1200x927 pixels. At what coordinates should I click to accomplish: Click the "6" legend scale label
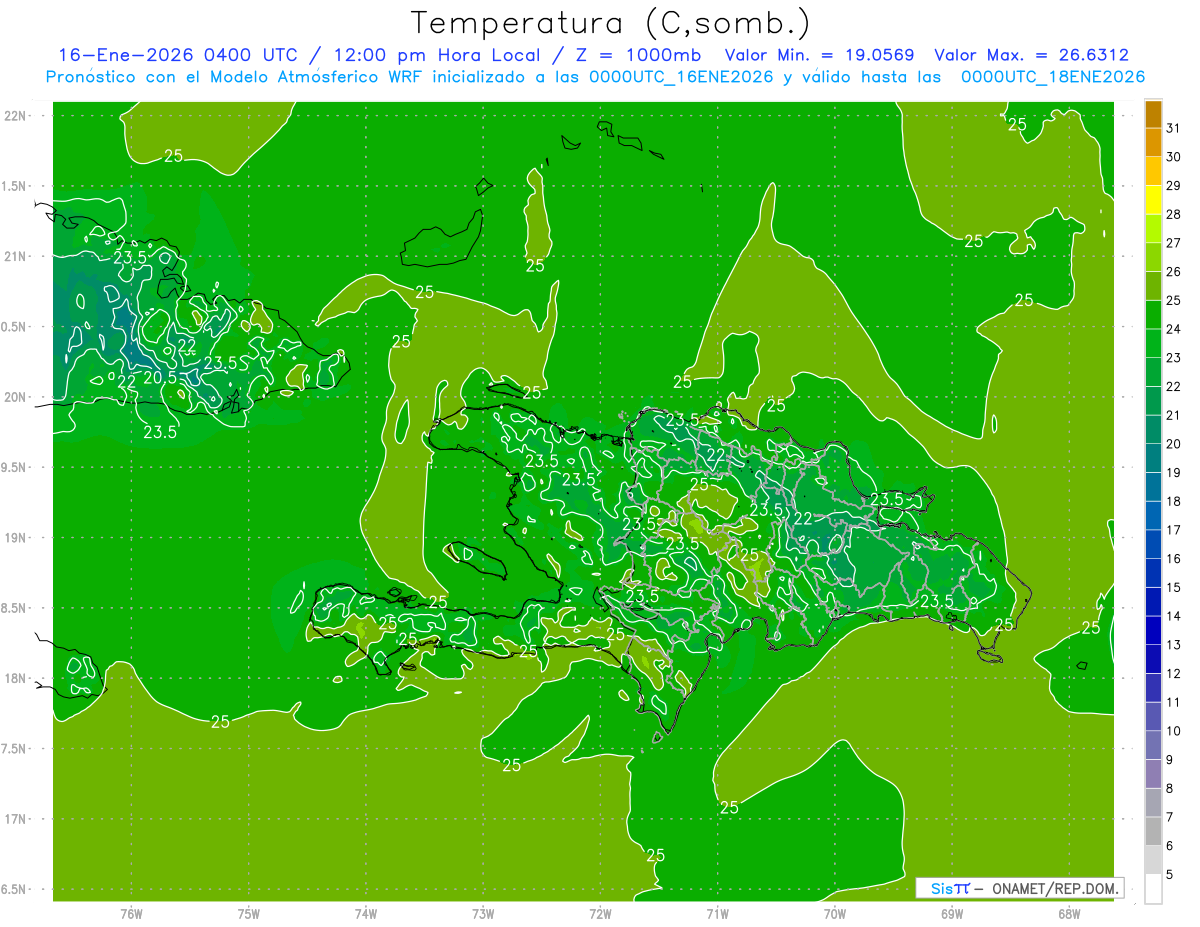click(x=1170, y=846)
